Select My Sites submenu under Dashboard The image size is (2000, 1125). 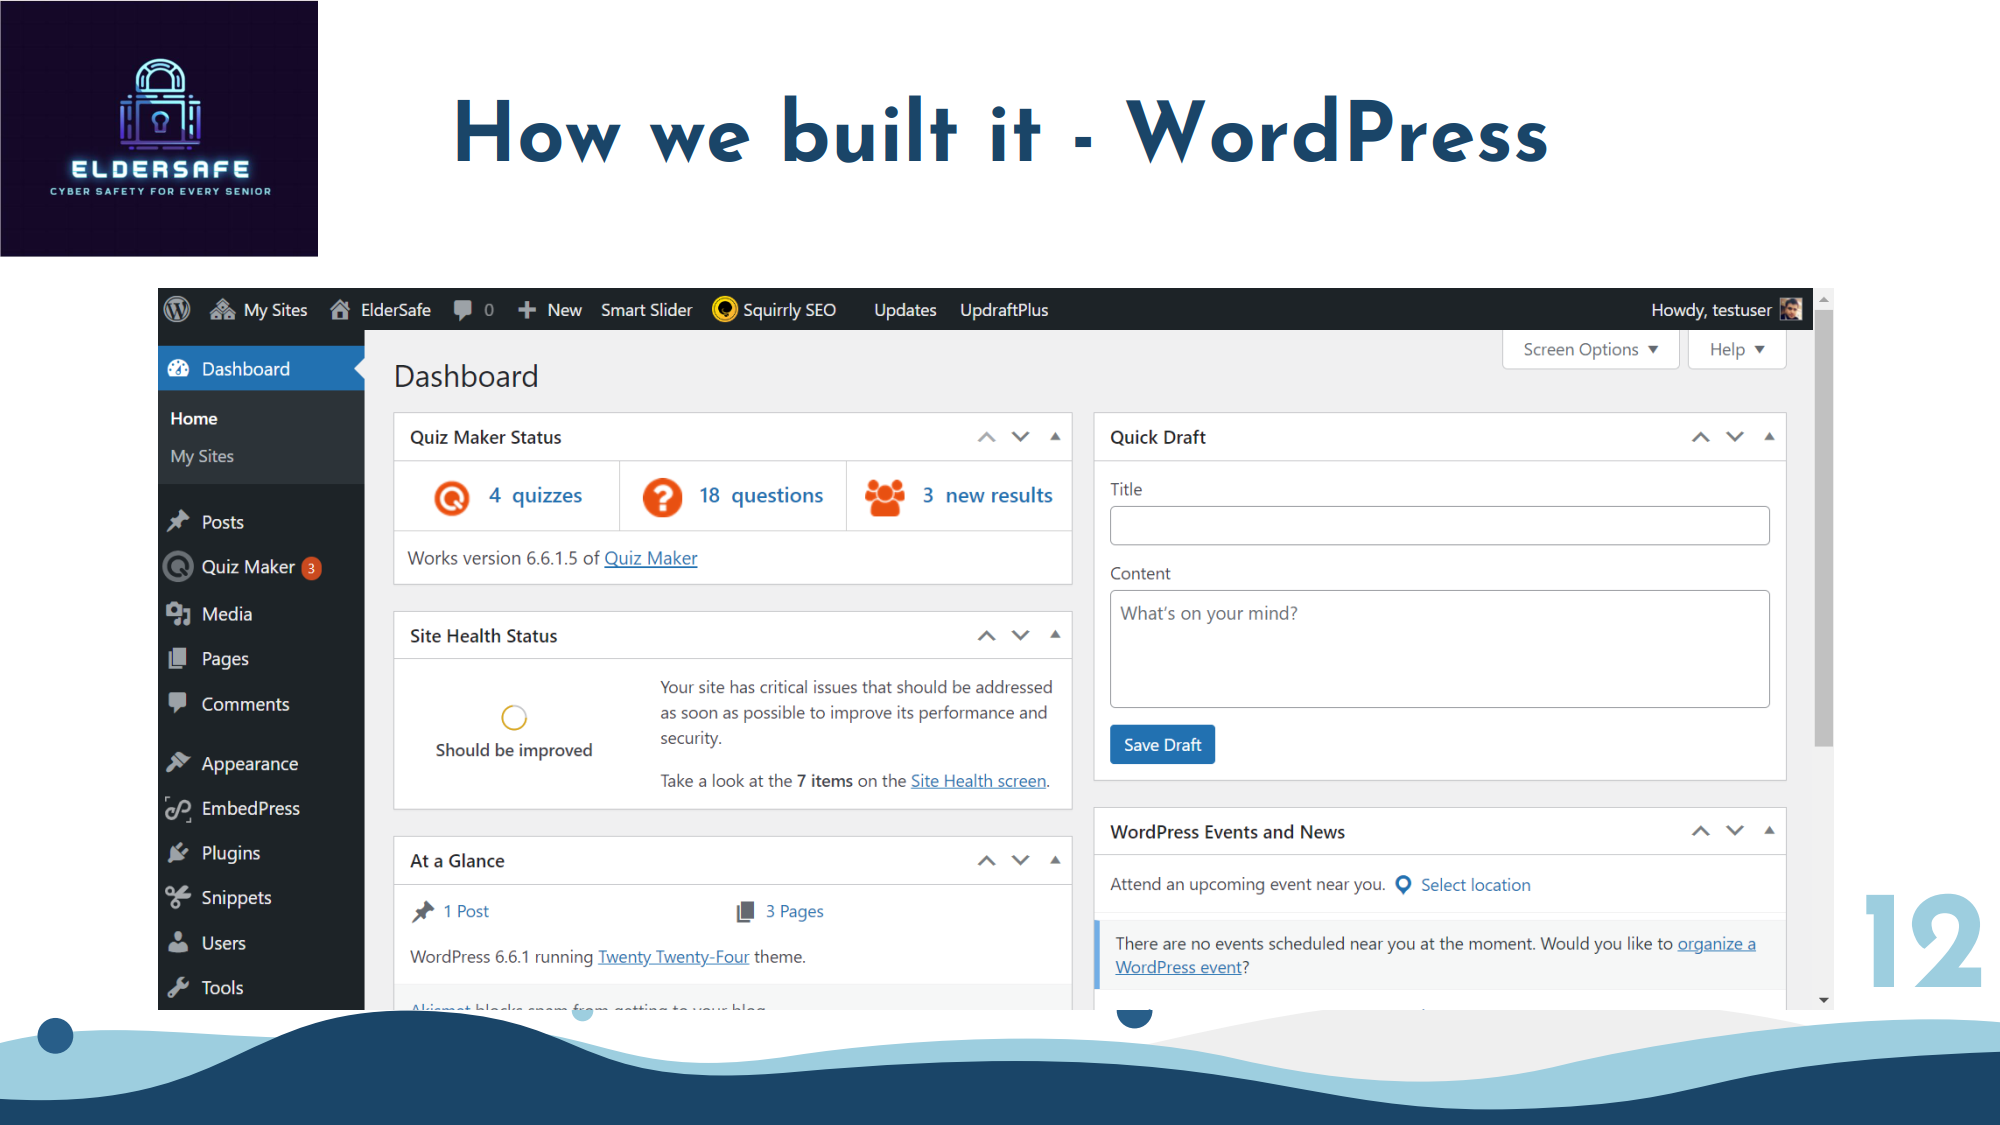click(202, 456)
